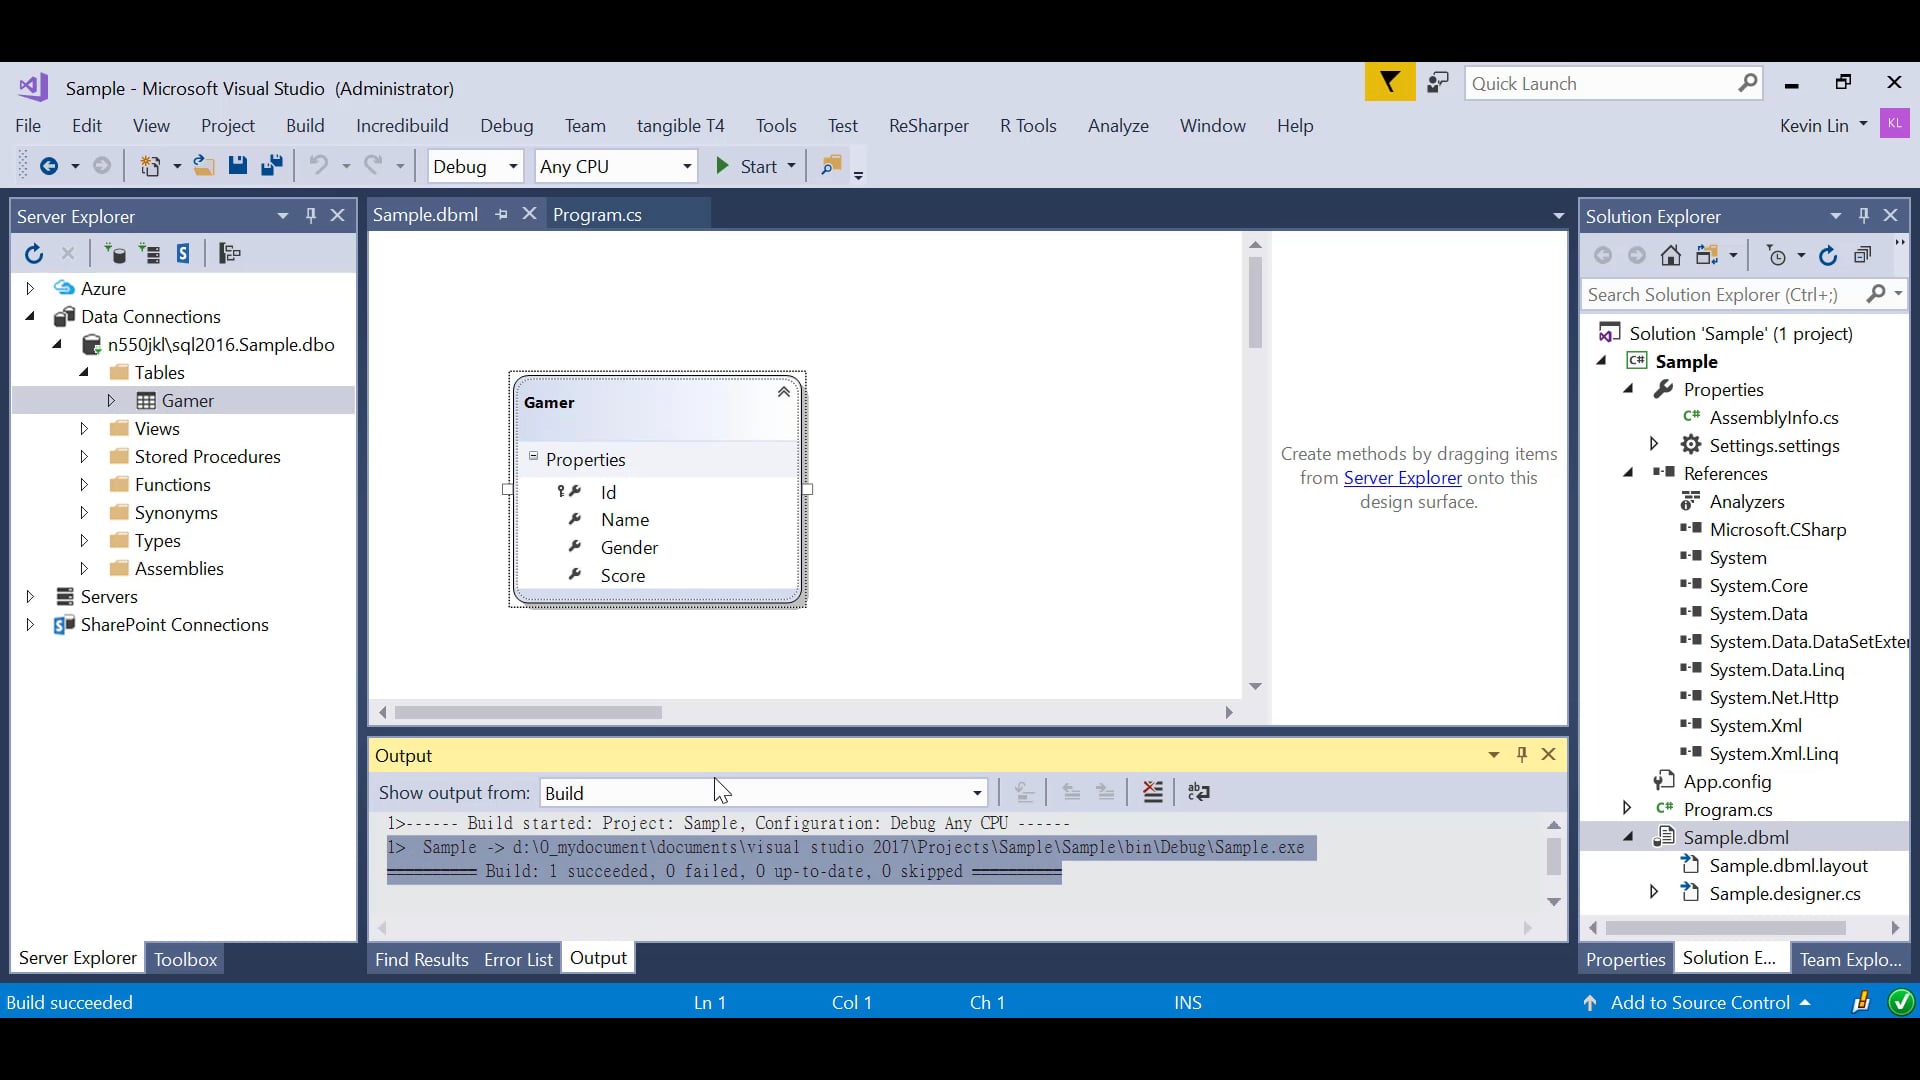The height and width of the screenshot is (1080, 1920).
Task: Toggle the search filter icon near Quick Launch
Action: (x=1389, y=83)
